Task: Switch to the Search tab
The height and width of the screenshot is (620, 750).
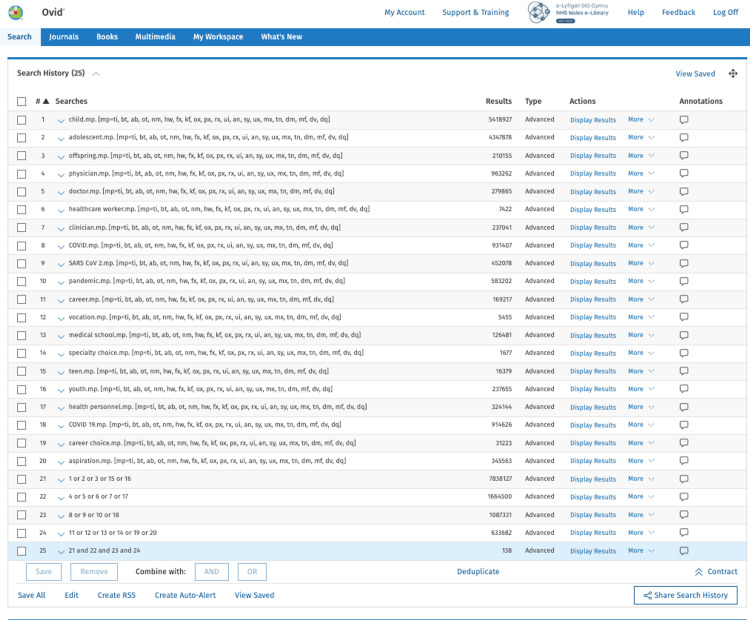Action: point(20,37)
